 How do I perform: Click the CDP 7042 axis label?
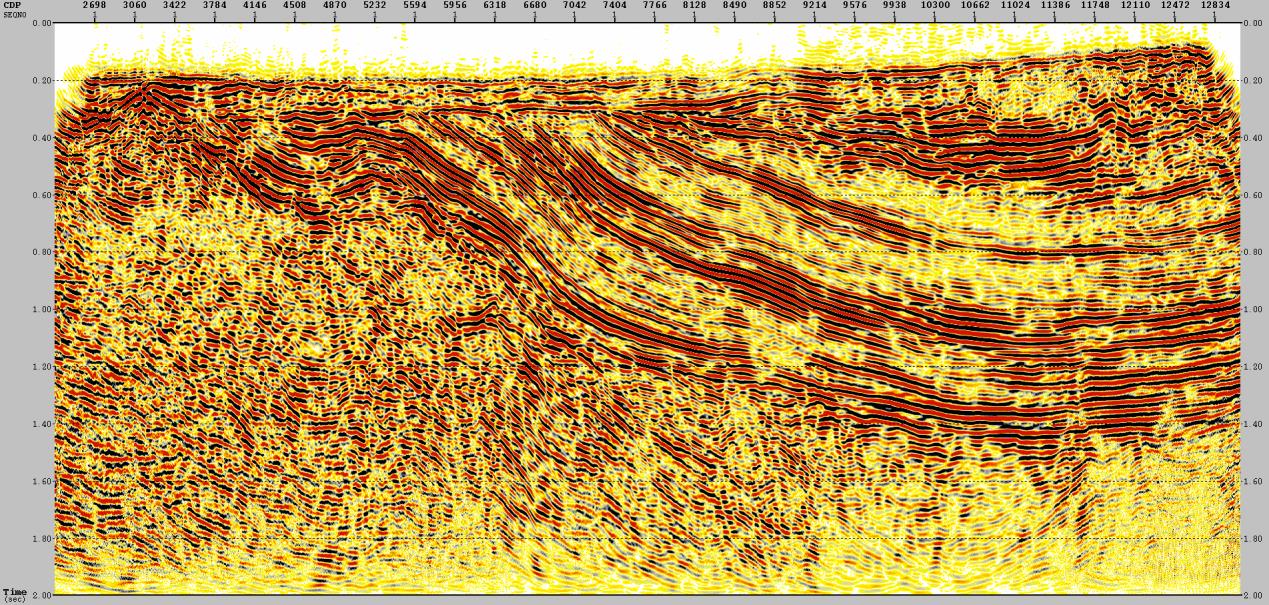tap(575, 5)
